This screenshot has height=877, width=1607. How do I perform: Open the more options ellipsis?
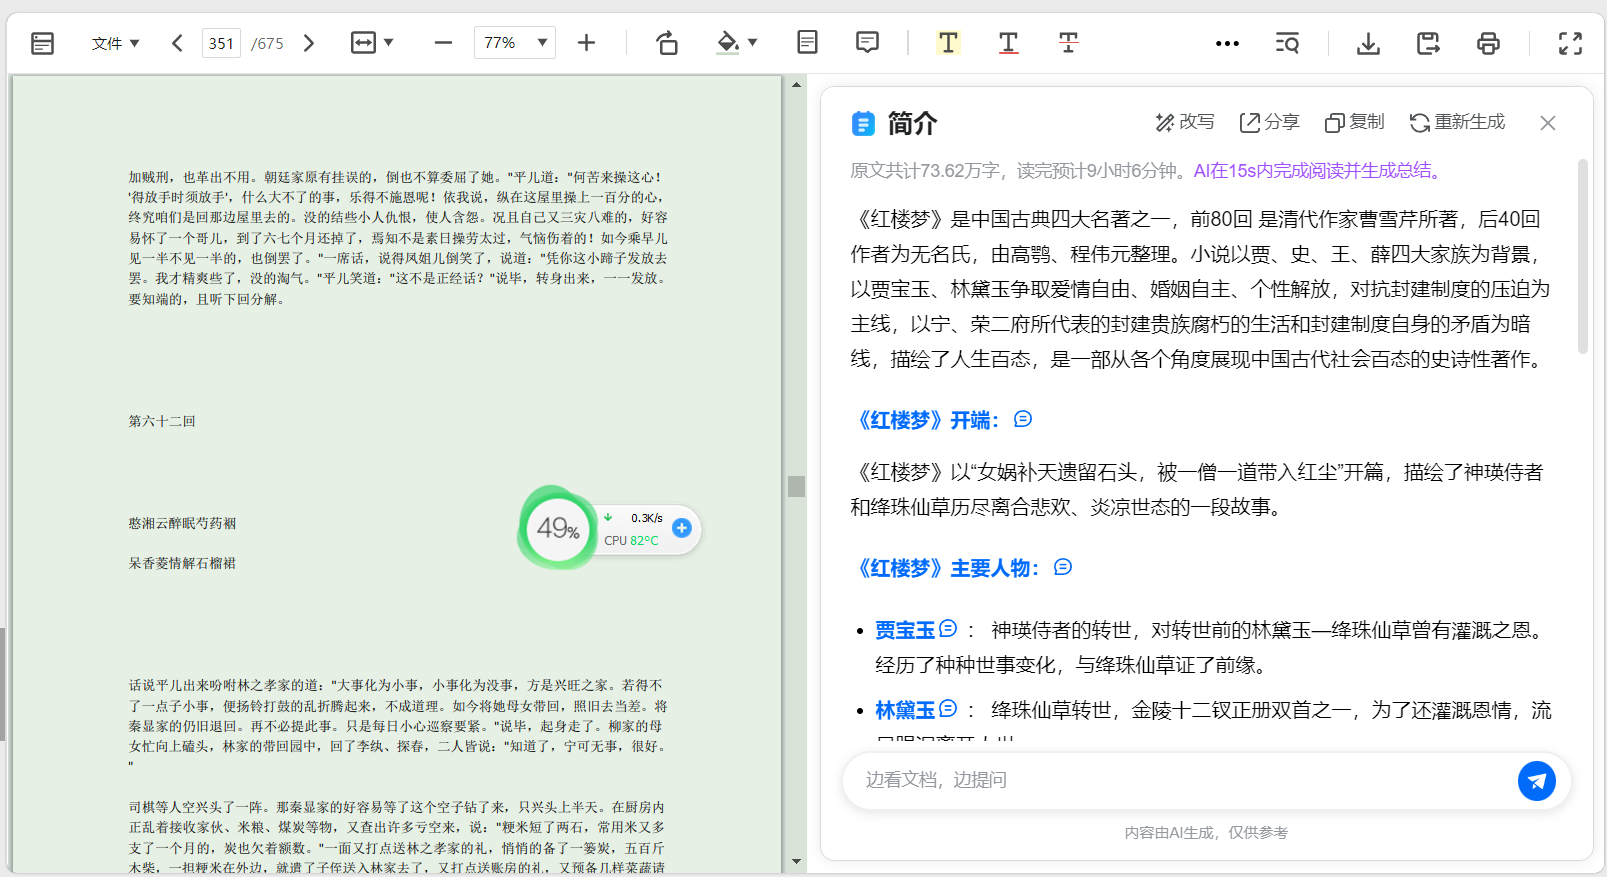[x=1227, y=43]
